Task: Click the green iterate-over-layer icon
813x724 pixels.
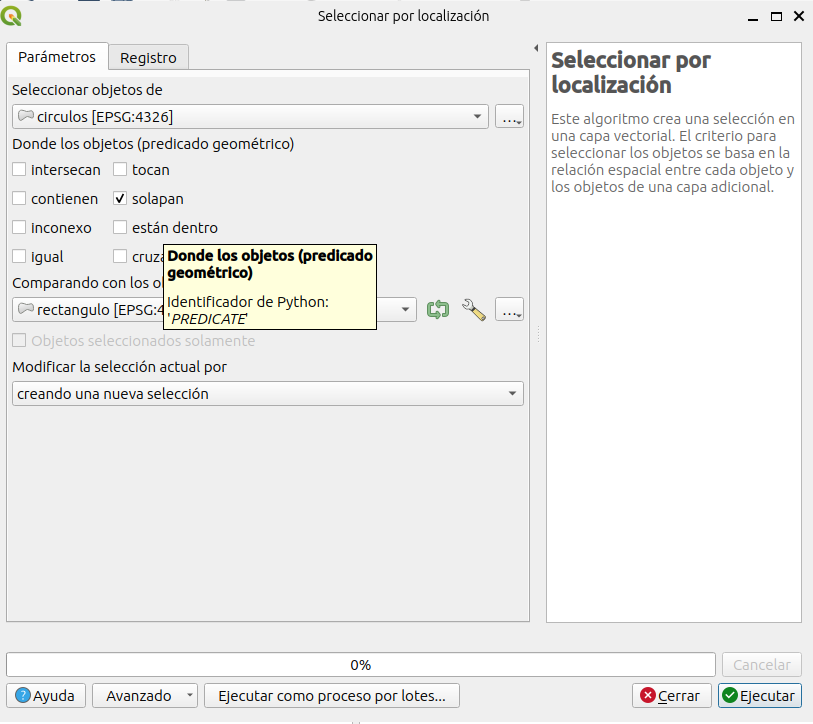Action: pos(438,310)
